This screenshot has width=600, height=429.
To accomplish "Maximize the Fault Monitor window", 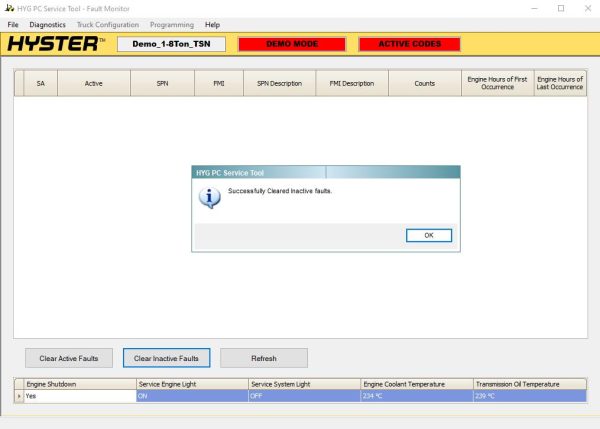I will [x=561, y=8].
